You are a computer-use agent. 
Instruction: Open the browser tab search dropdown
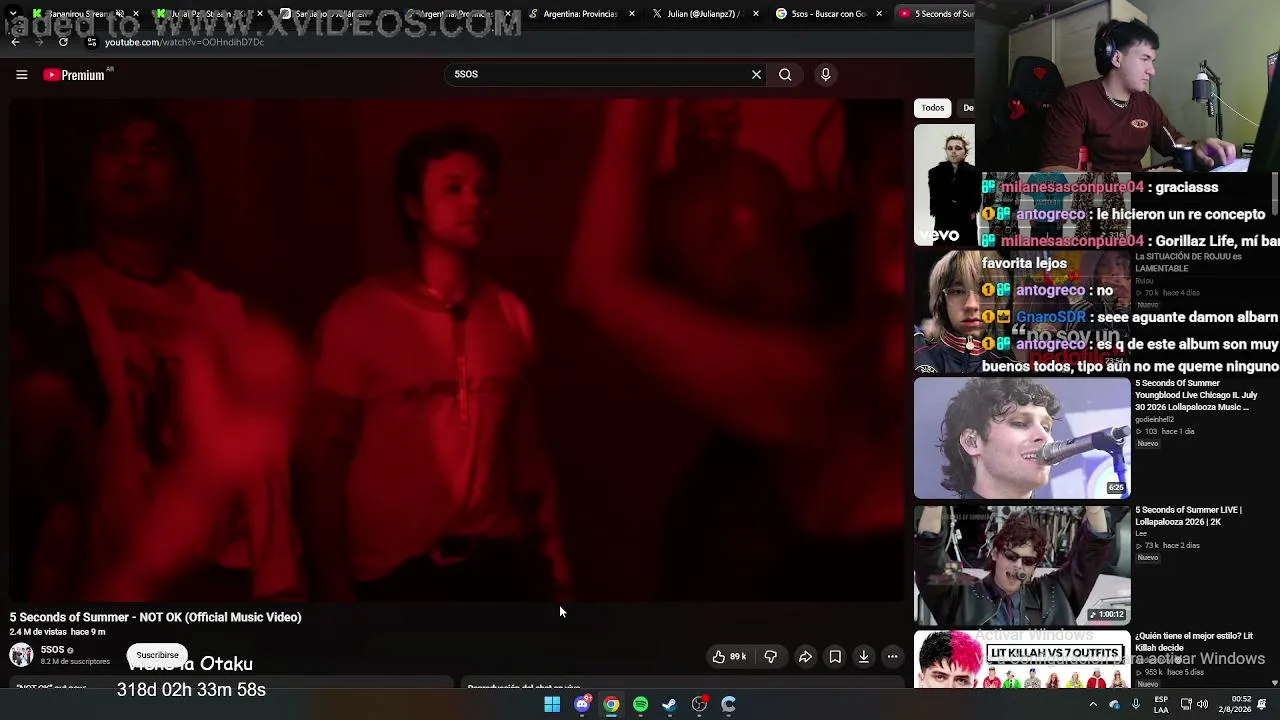click(13, 14)
